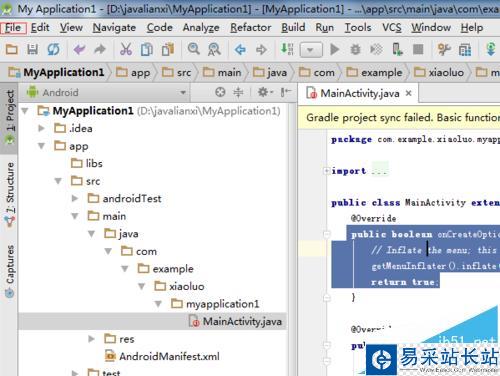Toggle the Captures side tool window
This screenshot has height=376, width=500.
click(x=10, y=271)
